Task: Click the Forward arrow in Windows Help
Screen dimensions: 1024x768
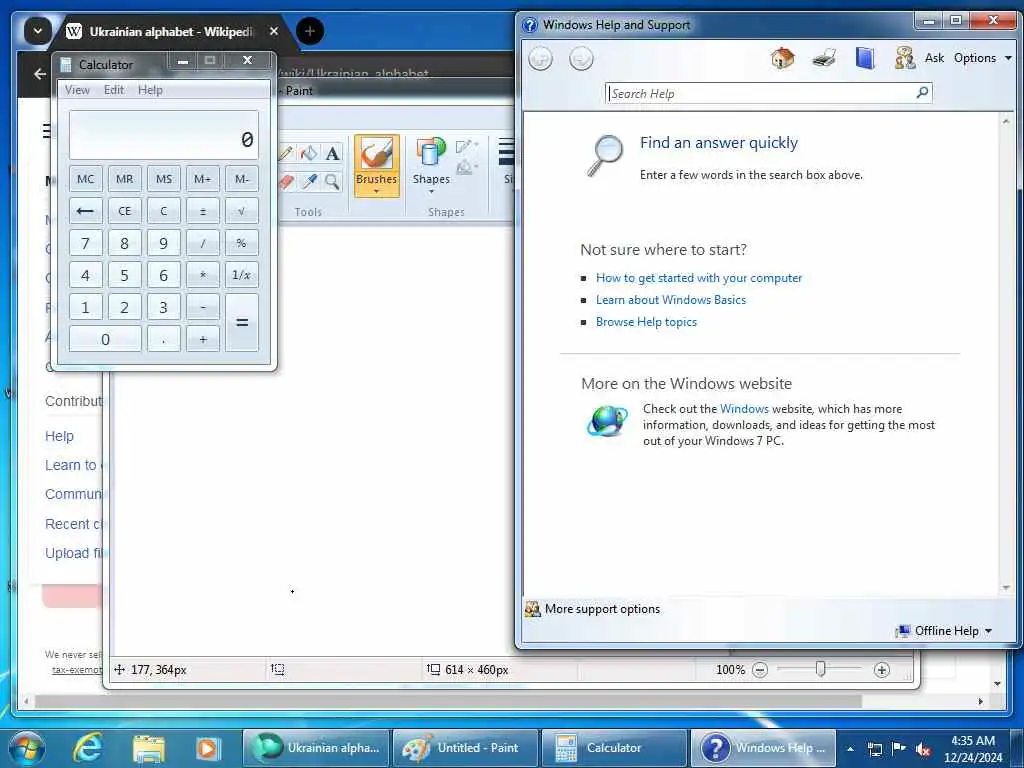Action: point(581,59)
